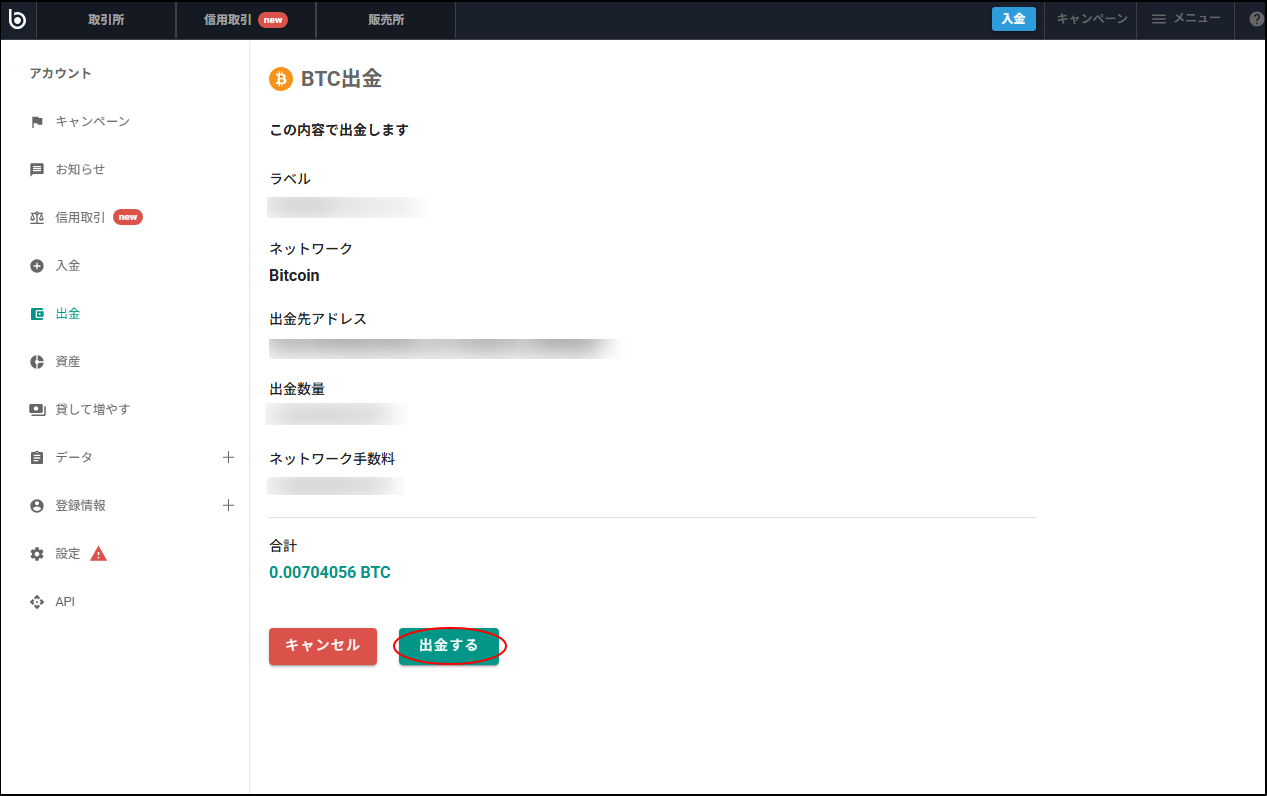Open 入金 using the plus-circle icon
This screenshot has height=796, width=1267.
37,265
